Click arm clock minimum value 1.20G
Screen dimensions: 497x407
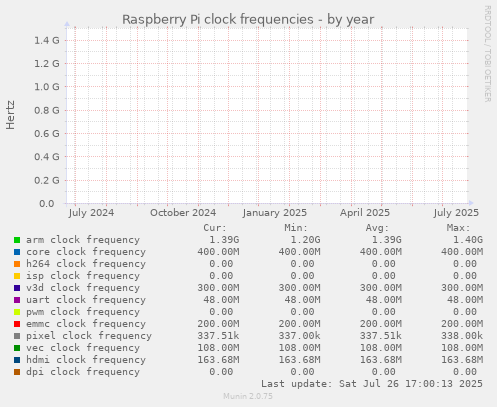305,240
